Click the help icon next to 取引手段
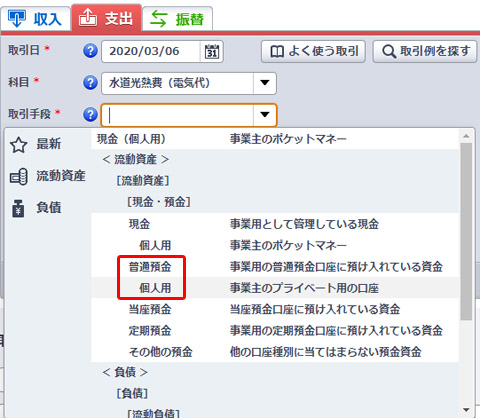The width and height of the screenshot is (480, 418). (x=90, y=114)
